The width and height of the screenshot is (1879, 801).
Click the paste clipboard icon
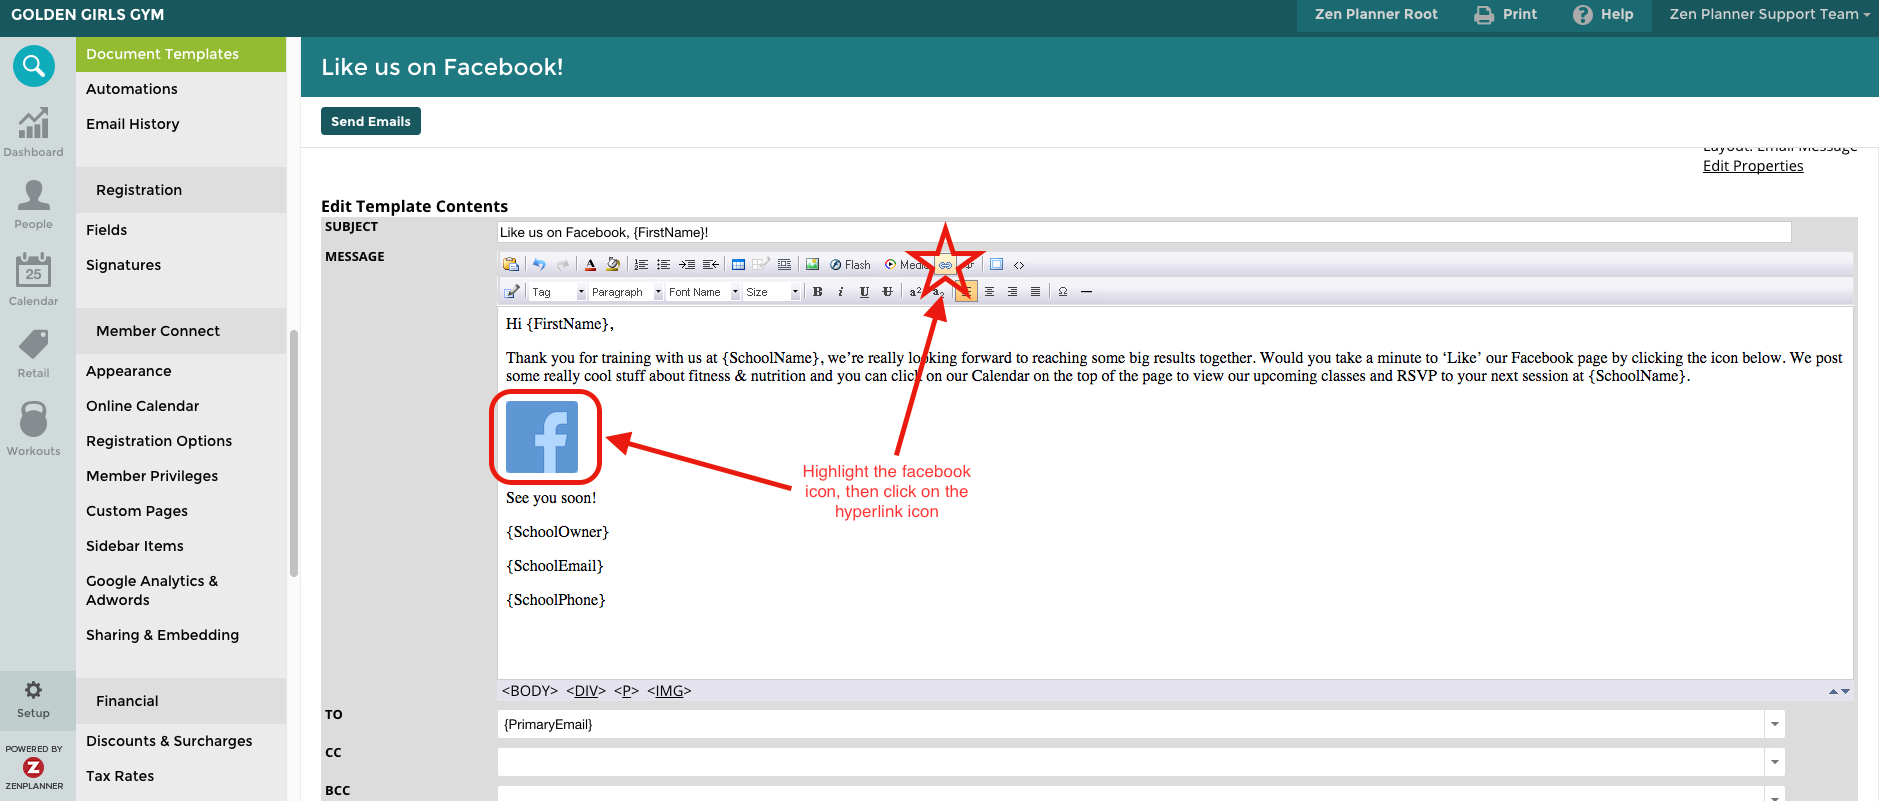pos(511,265)
